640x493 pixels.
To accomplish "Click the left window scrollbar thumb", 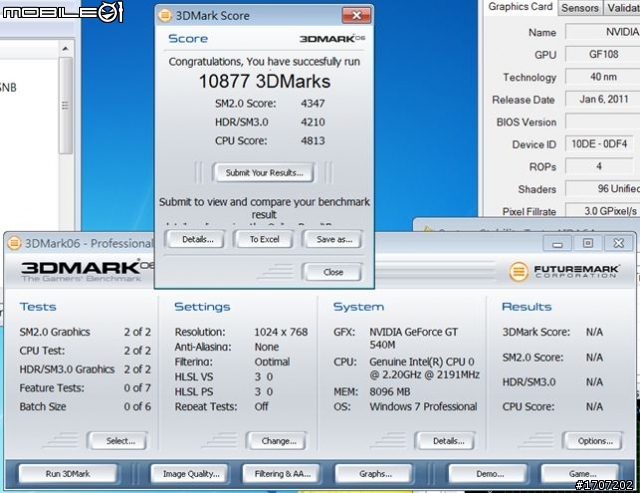I will tap(65, 105).
